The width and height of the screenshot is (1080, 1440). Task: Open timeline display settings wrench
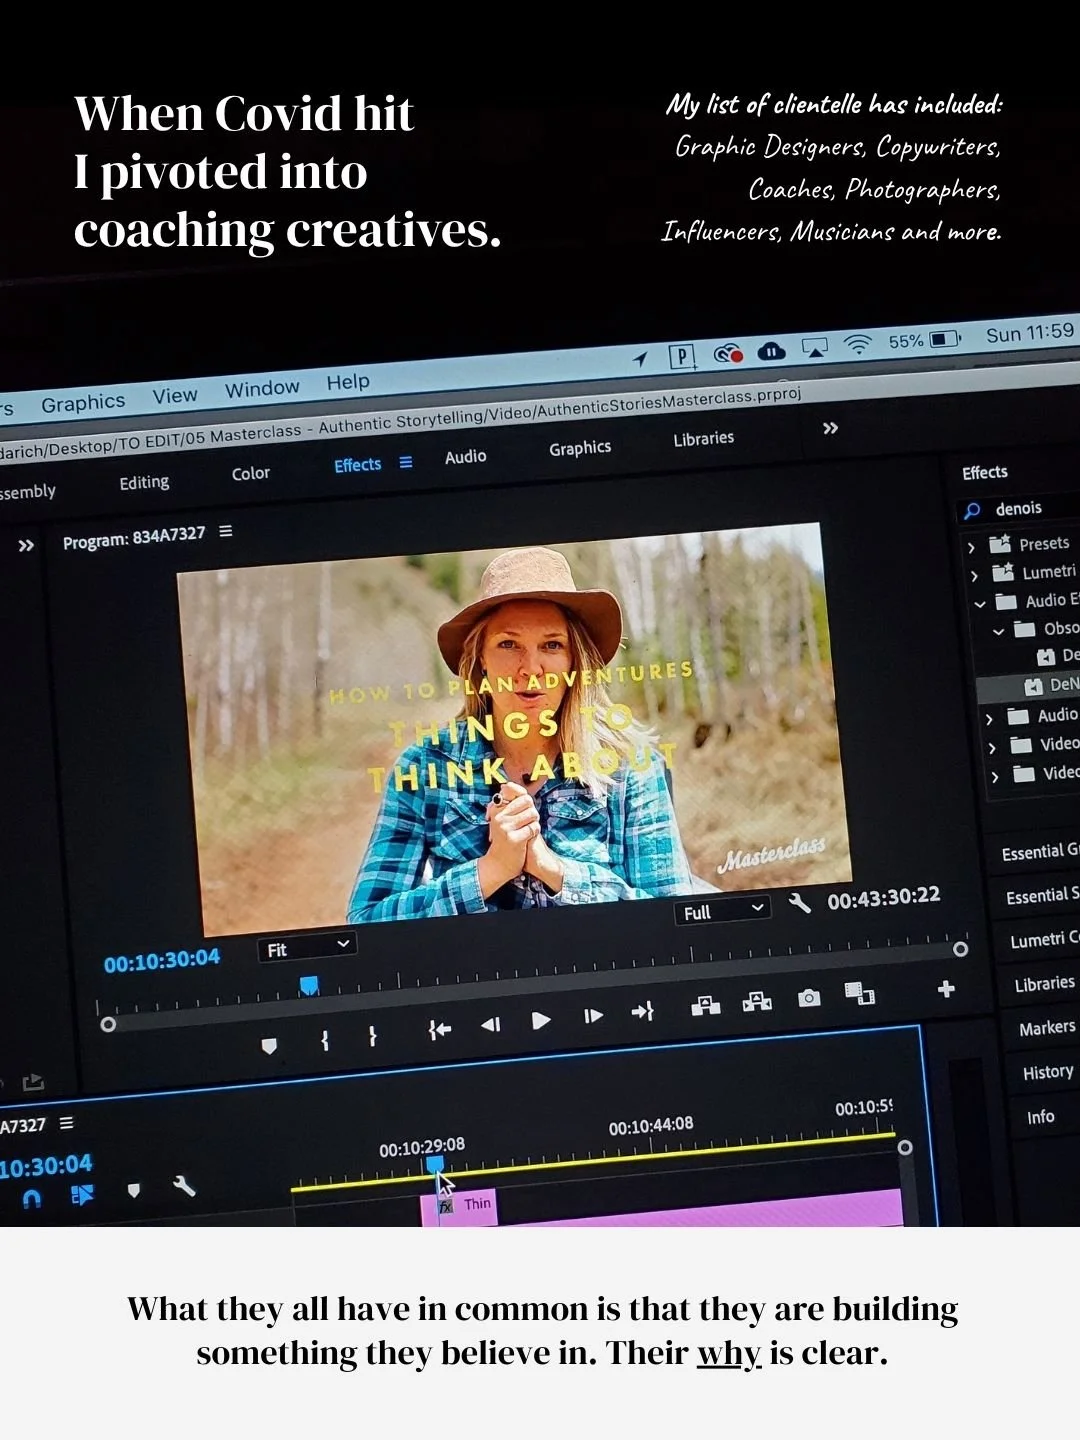(183, 1186)
